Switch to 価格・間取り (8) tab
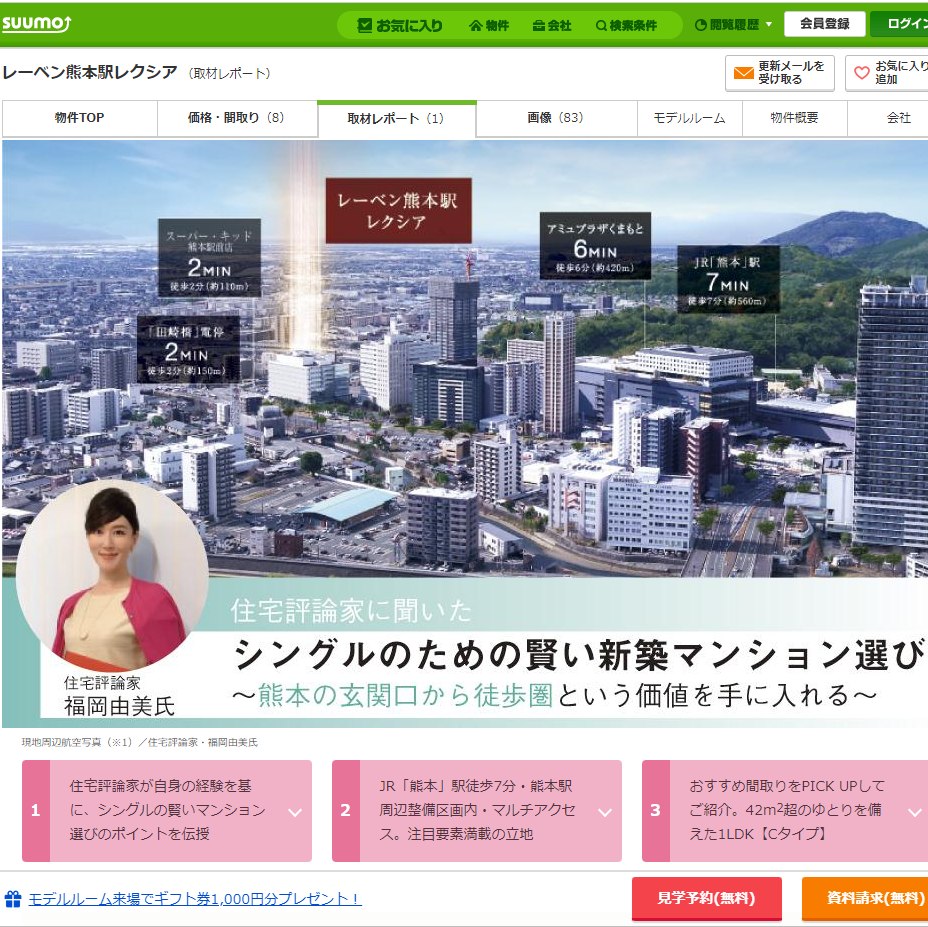Viewport: 928px width, 927px height. pyautogui.click(x=236, y=118)
